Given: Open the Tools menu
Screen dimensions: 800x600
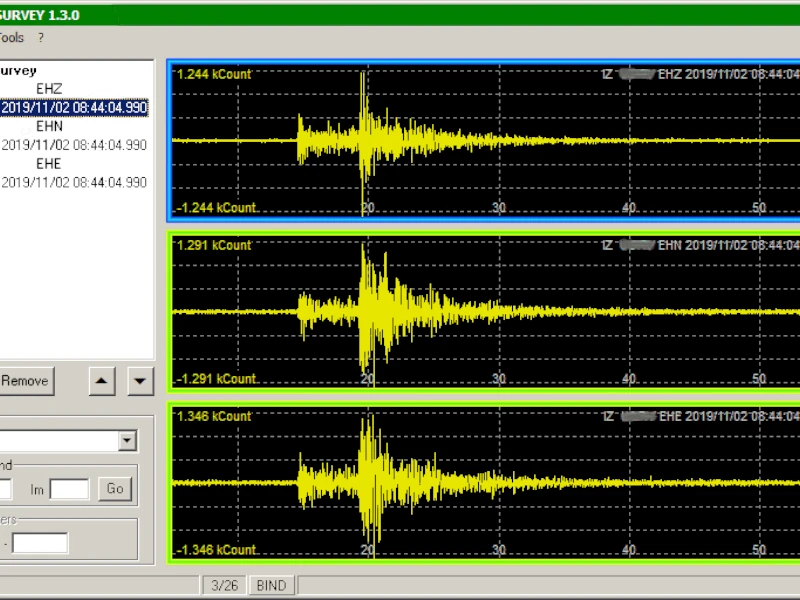Looking at the screenshot, I should [10, 37].
